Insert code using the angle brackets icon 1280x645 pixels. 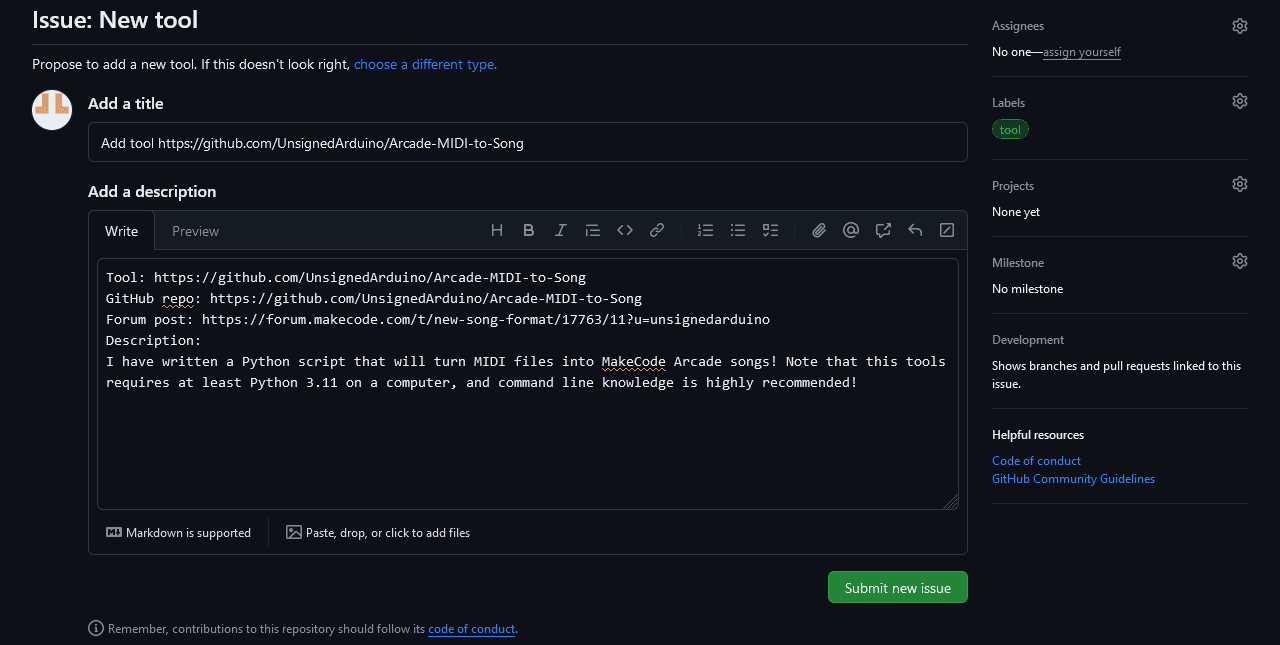(x=625, y=230)
